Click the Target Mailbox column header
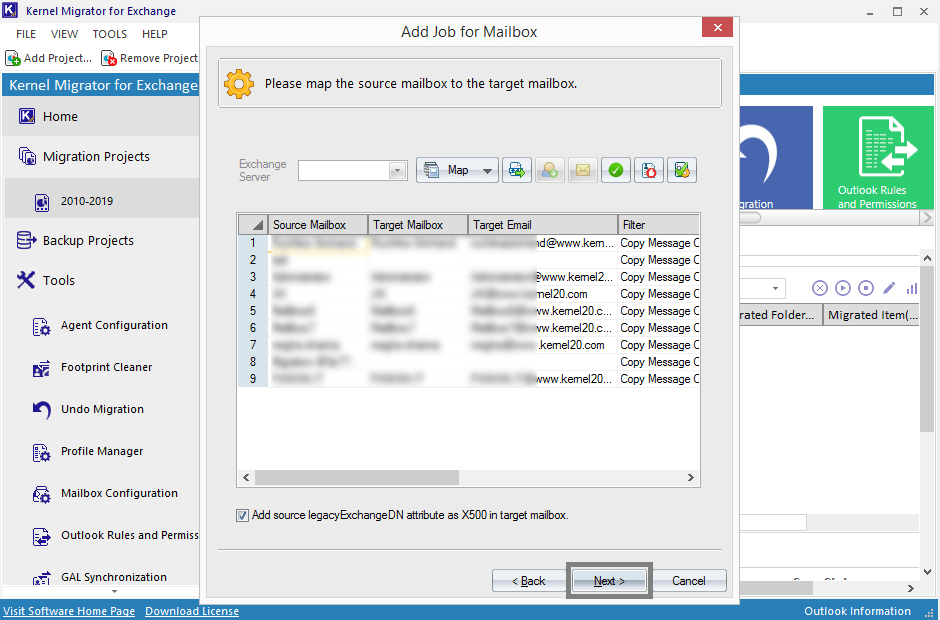This screenshot has height=620, width=940. click(418, 225)
